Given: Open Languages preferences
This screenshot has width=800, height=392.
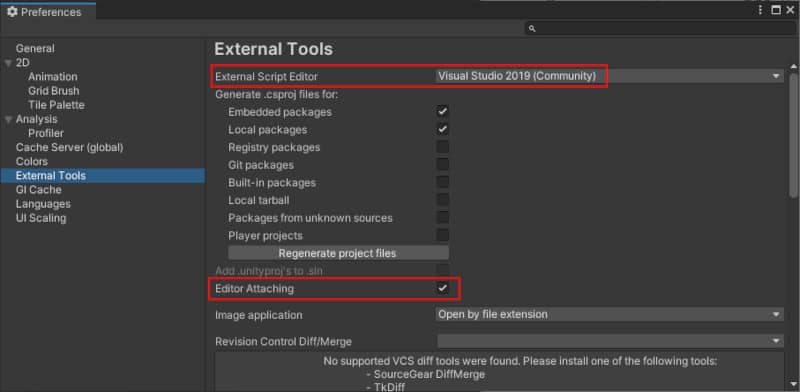Looking at the screenshot, I should pyautogui.click(x=43, y=204).
